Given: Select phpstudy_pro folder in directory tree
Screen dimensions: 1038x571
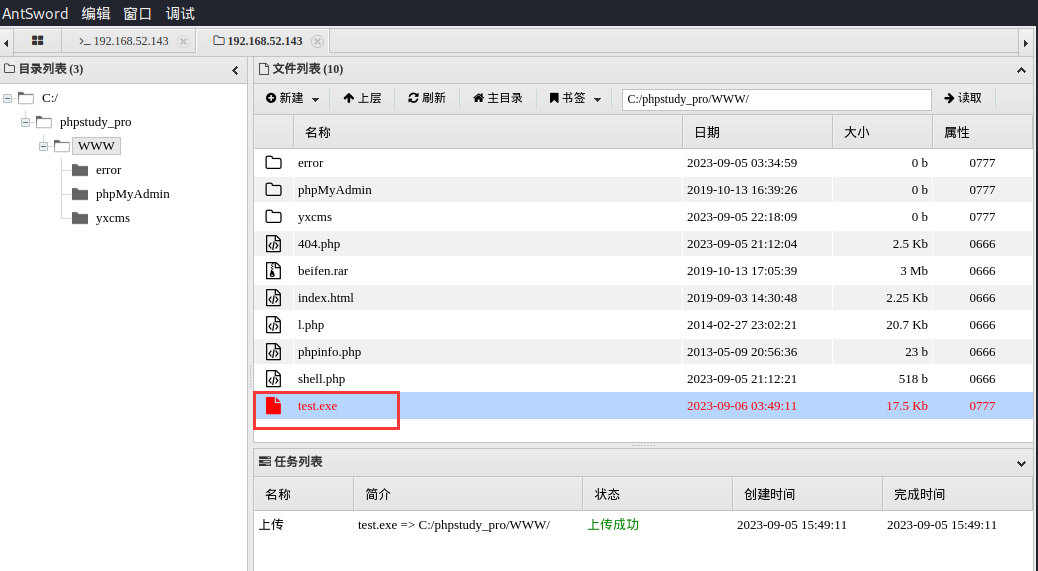Looking at the screenshot, I should tap(95, 122).
